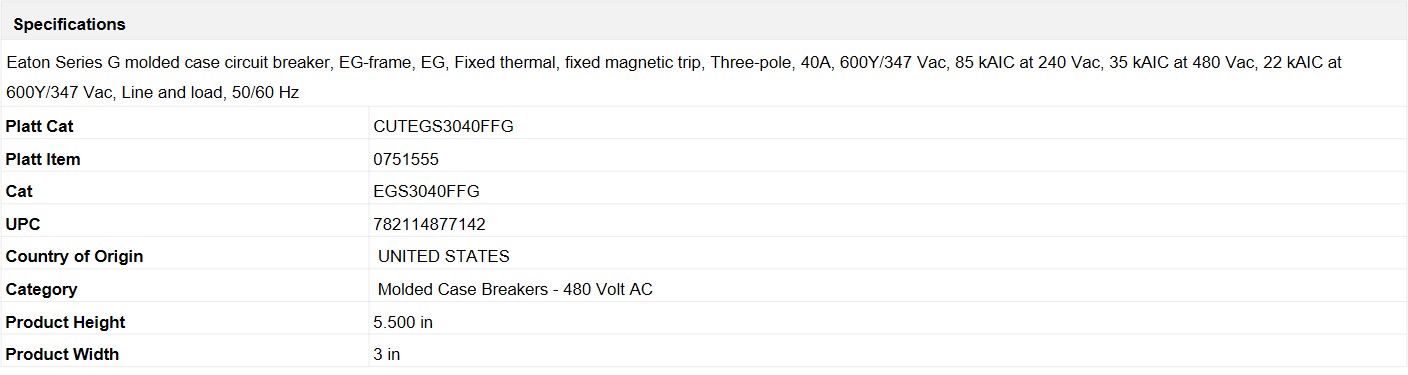Click the Product Height label
Viewport: 1408px width, 375px height.
click(x=66, y=322)
